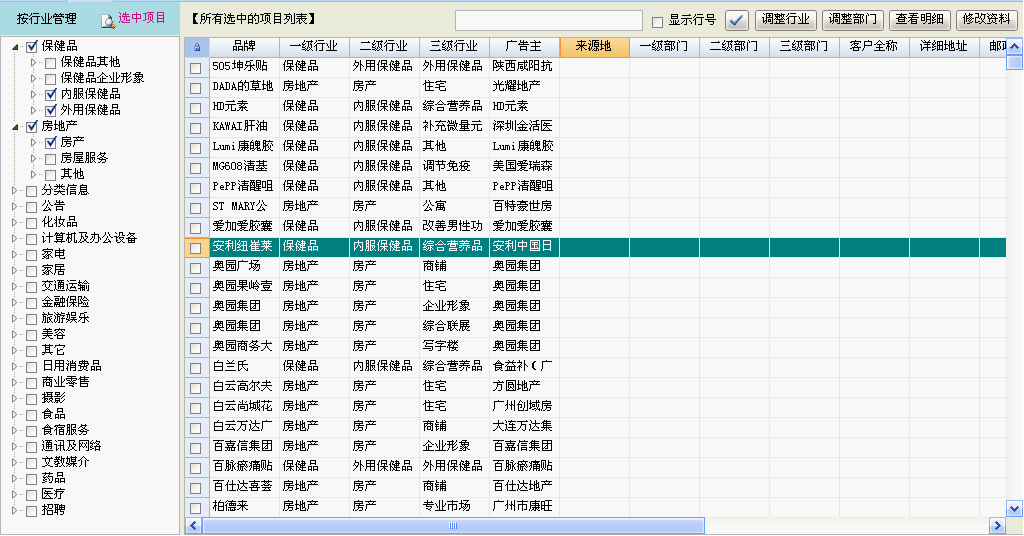Sort by the 广告主 column header

click(524, 47)
